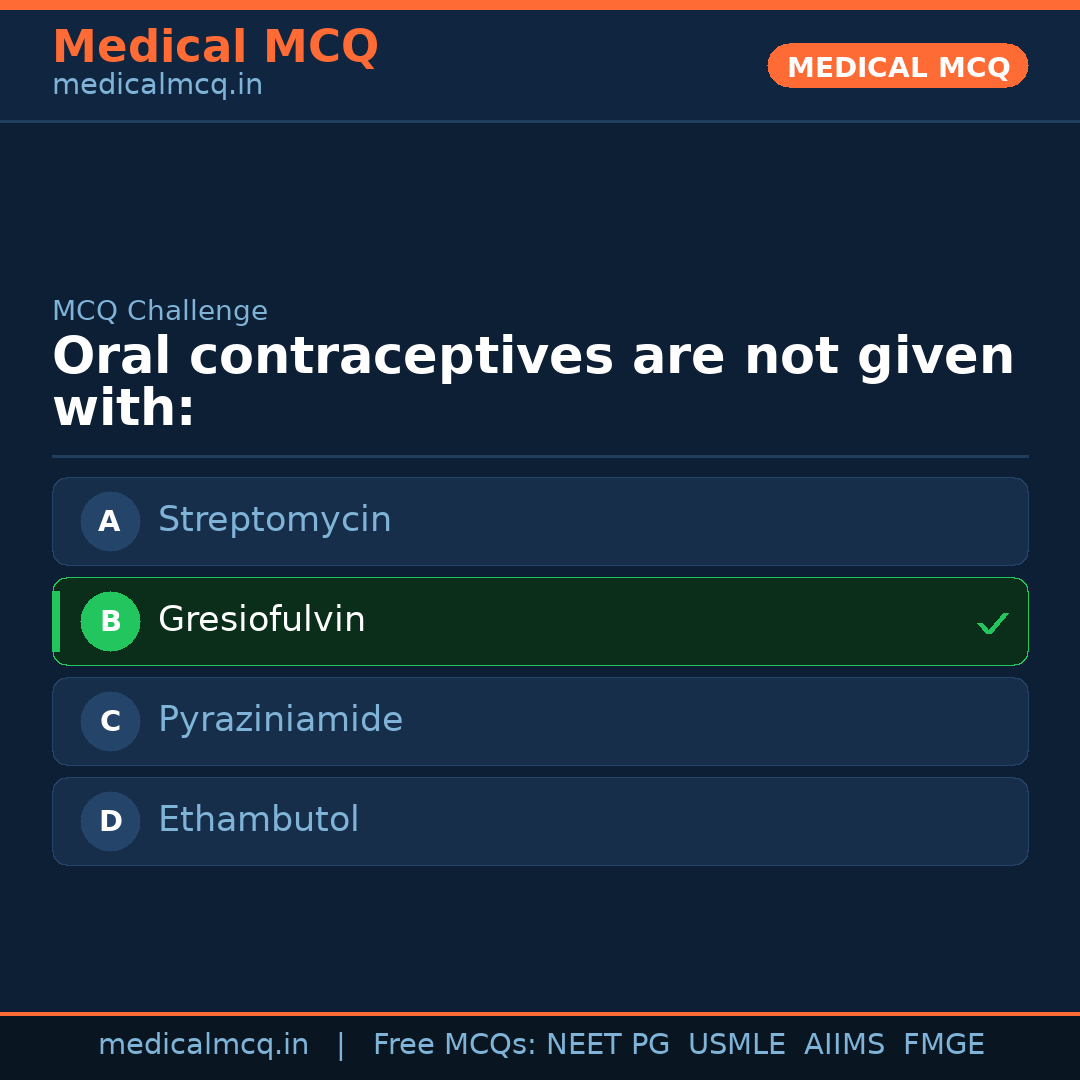Click the Free MCQs footer label

pyautogui.click(x=454, y=1045)
